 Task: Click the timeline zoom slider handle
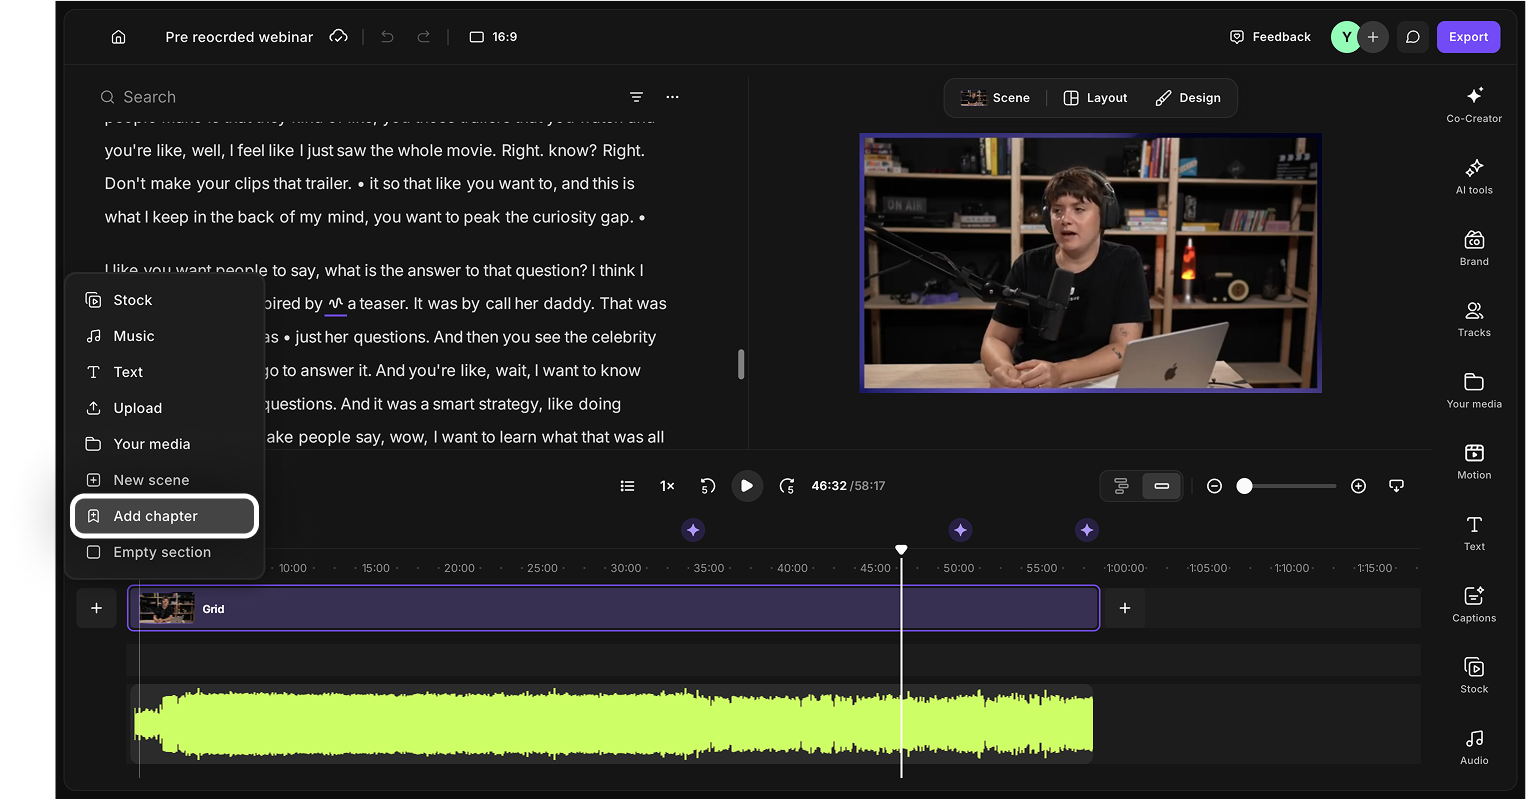pyautogui.click(x=1244, y=486)
